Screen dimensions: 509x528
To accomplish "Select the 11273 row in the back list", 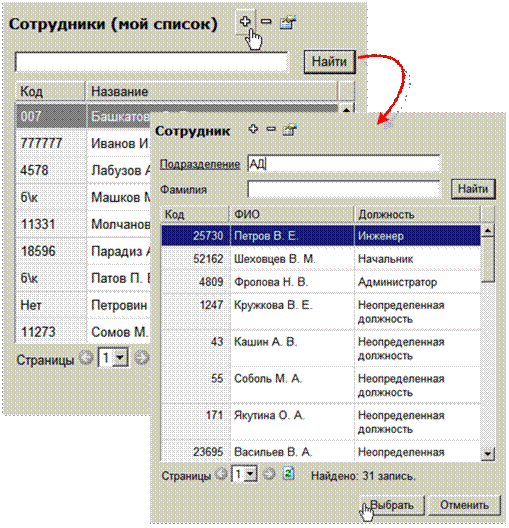I will point(83,332).
